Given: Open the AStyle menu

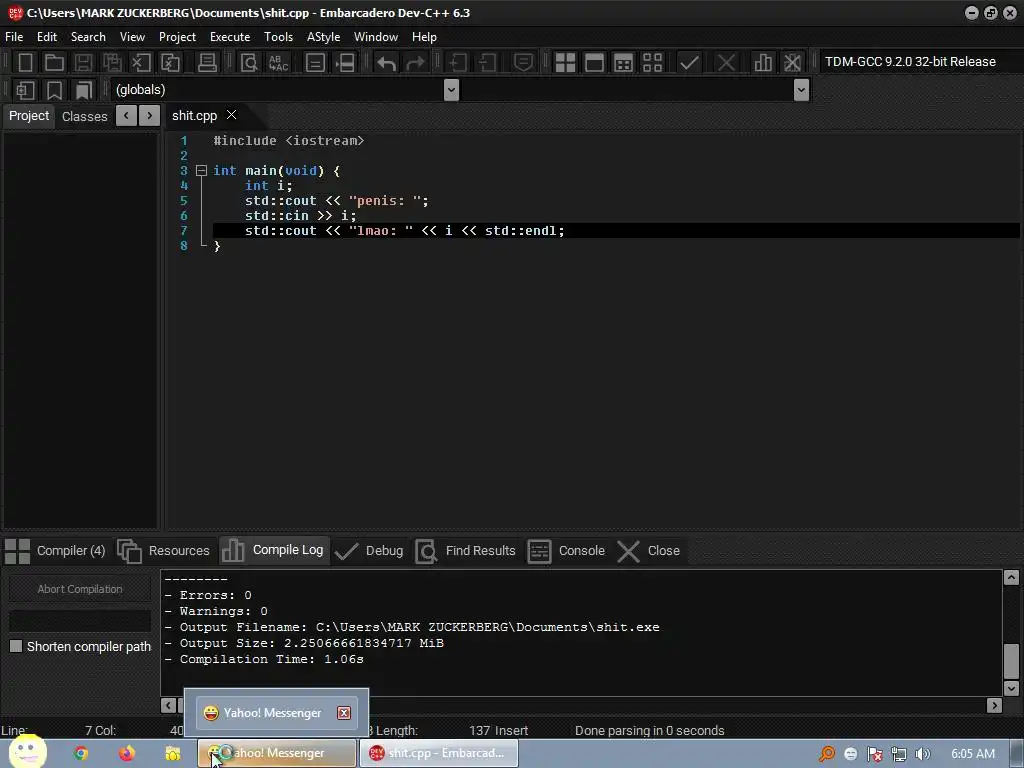Looking at the screenshot, I should click(x=323, y=37).
